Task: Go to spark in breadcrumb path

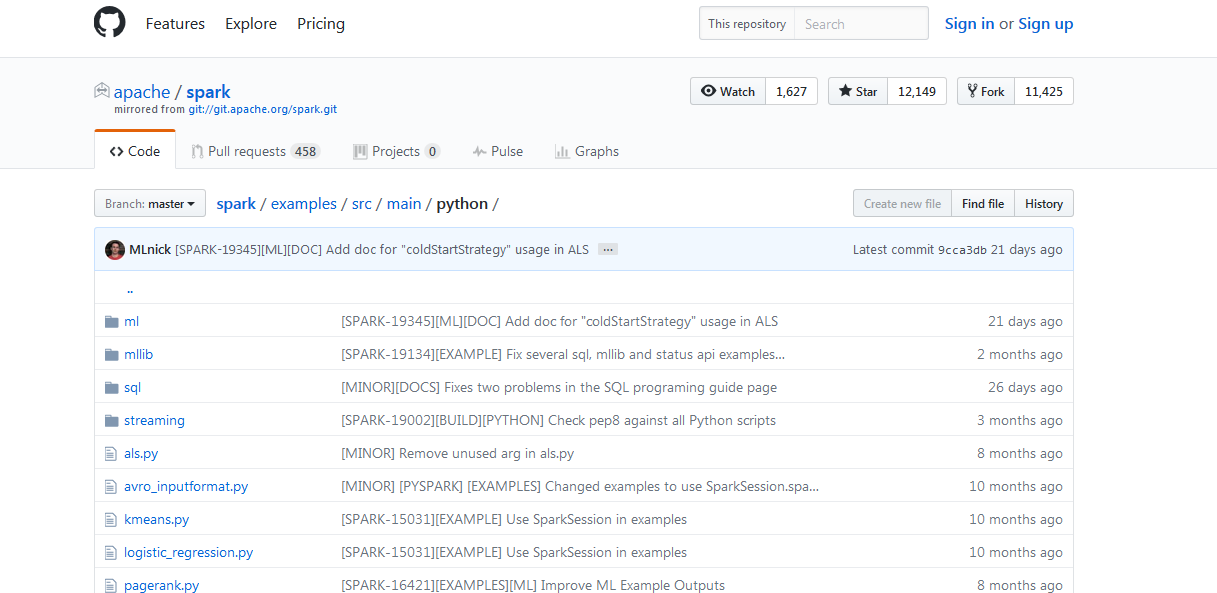Action: pos(236,203)
